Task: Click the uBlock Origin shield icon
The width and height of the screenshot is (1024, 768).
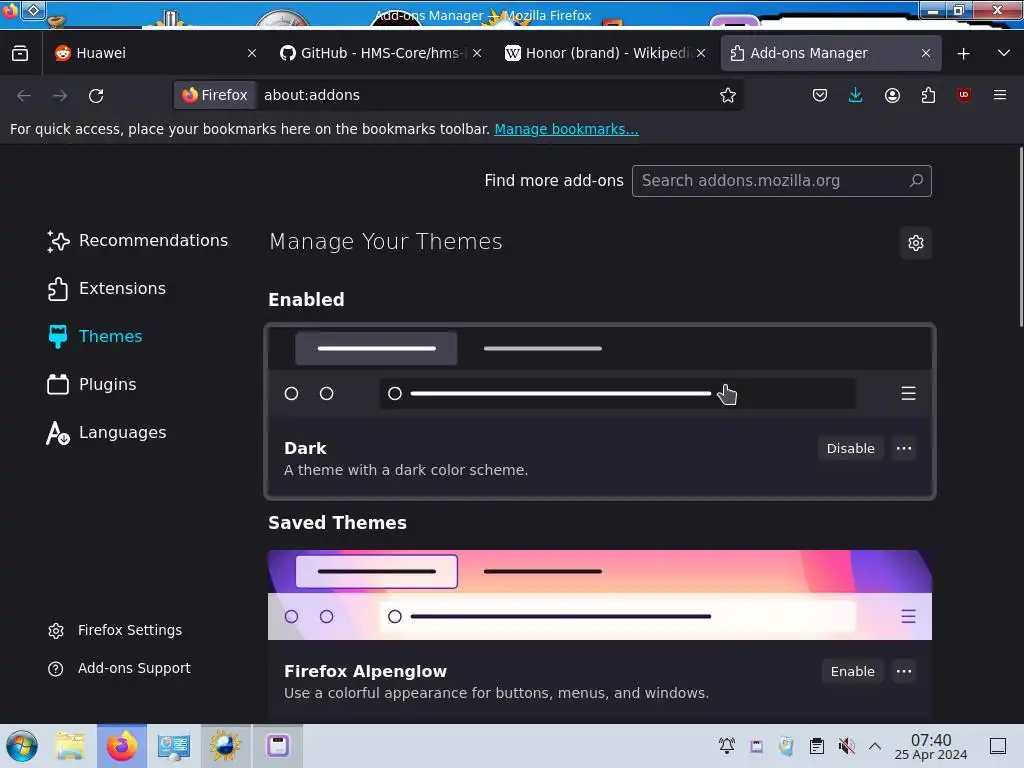Action: click(964, 95)
